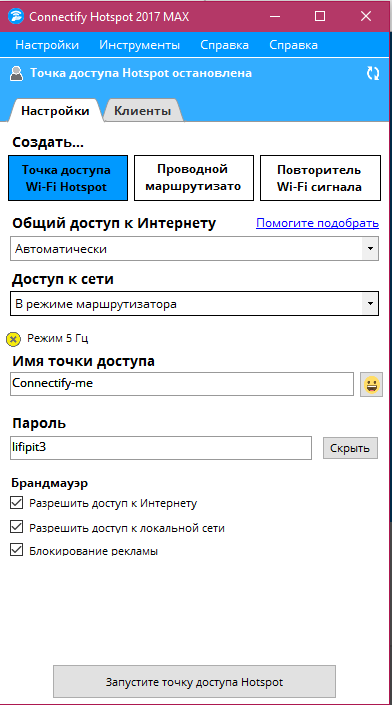The image size is (392, 705).
Task: Switch to the Клиенты tab
Action: tap(143, 111)
